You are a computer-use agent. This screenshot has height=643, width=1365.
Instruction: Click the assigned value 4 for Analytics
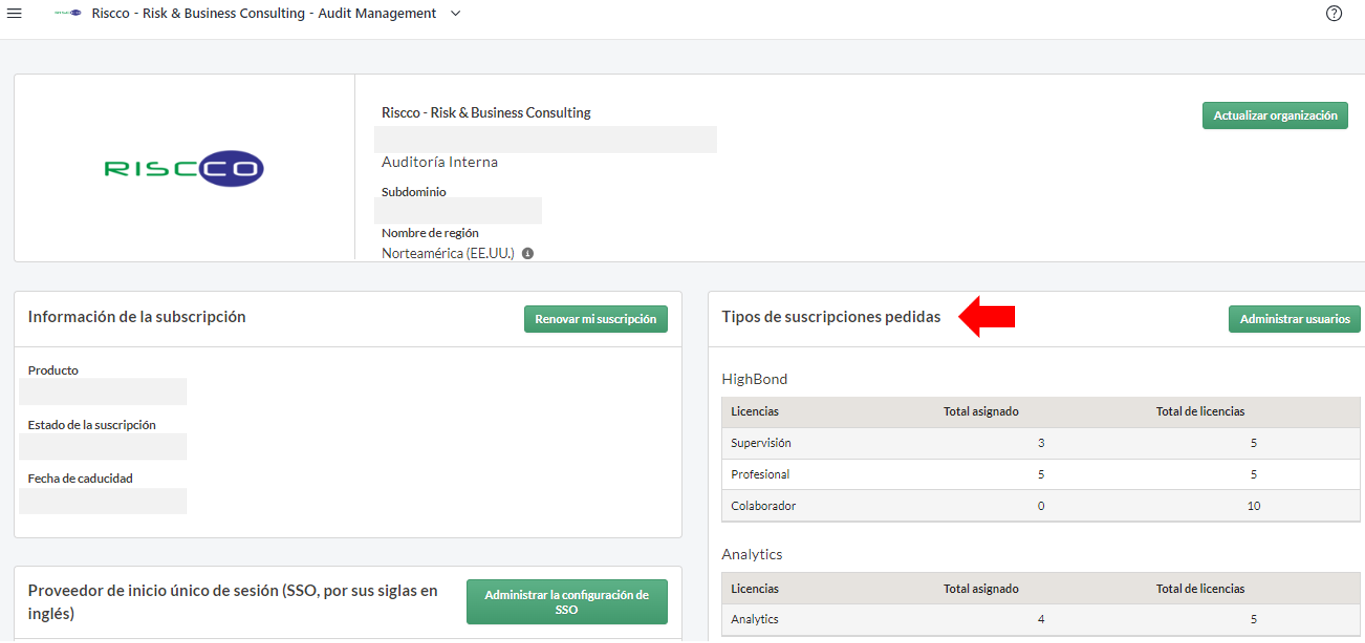1041,619
